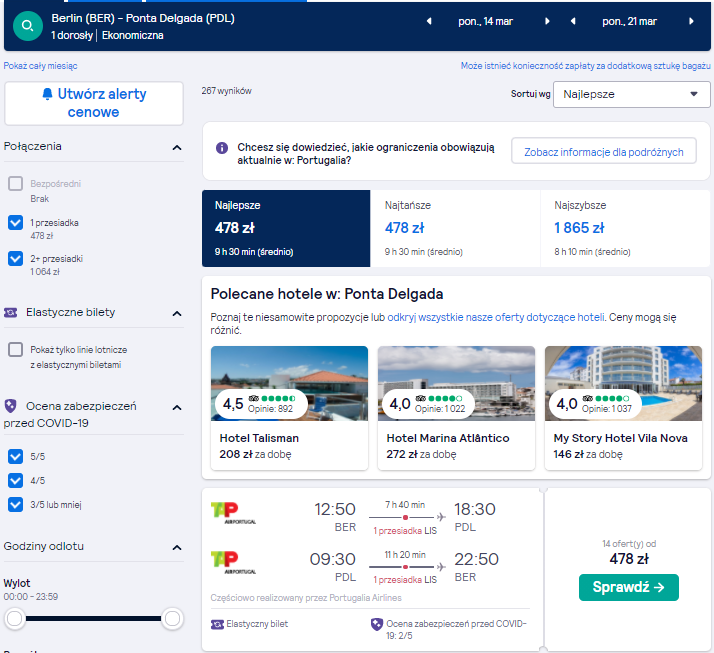Click the info icon in Portugal restrictions banner

point(222,148)
